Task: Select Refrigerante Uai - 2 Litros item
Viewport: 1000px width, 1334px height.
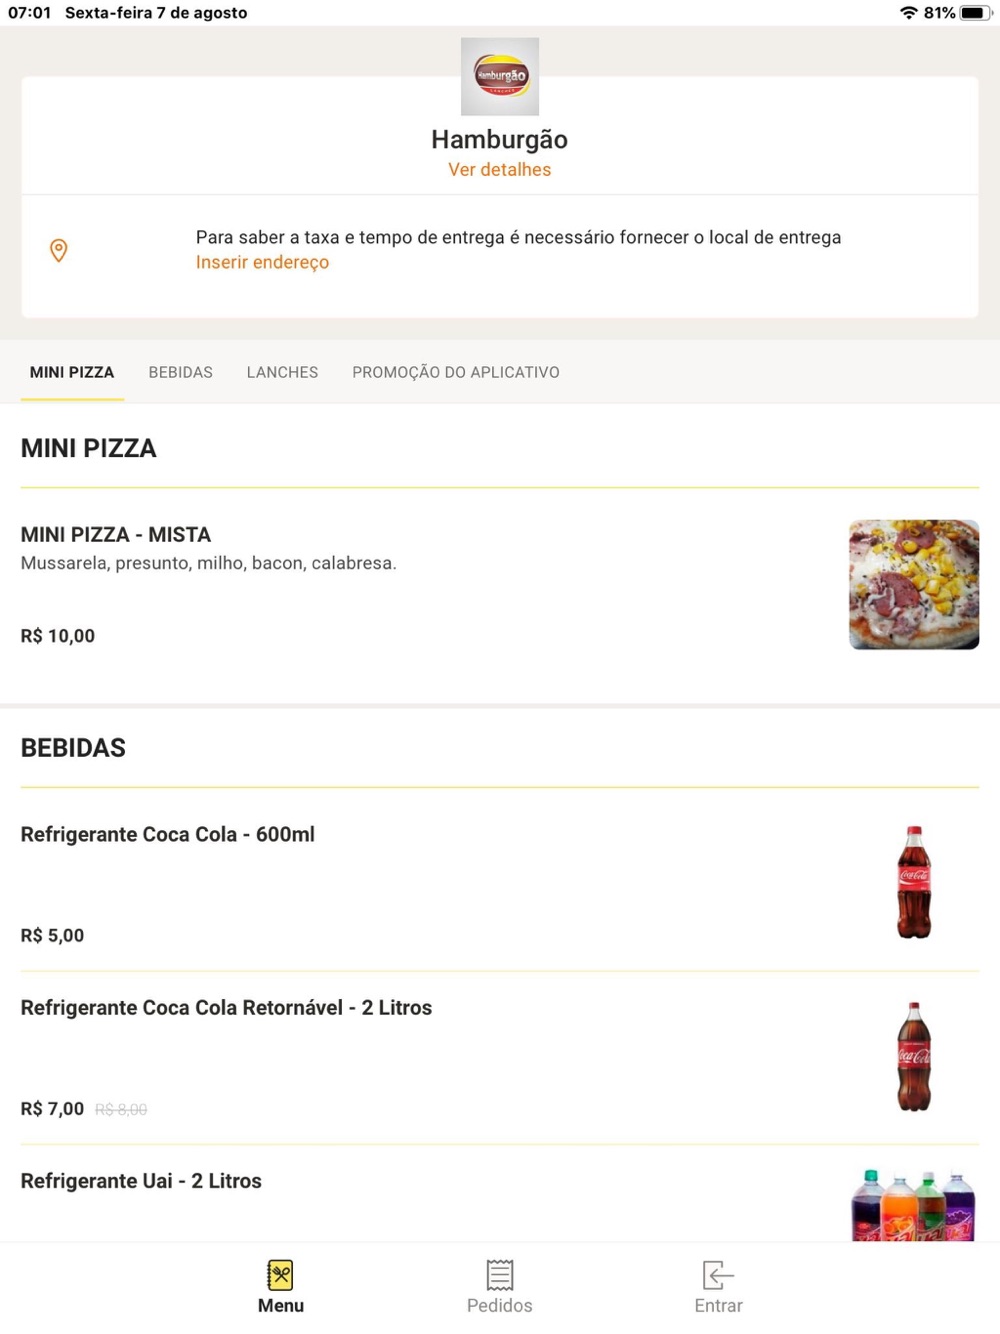Action: (x=141, y=1181)
